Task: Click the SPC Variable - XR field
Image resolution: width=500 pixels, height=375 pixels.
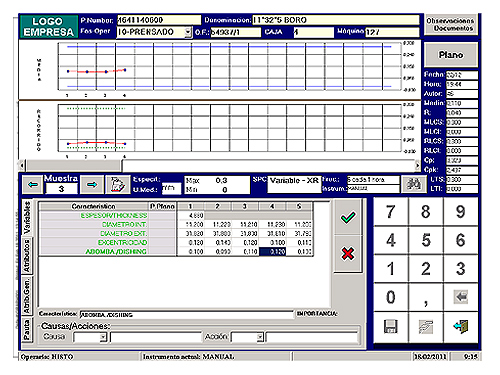Action: click(294, 184)
